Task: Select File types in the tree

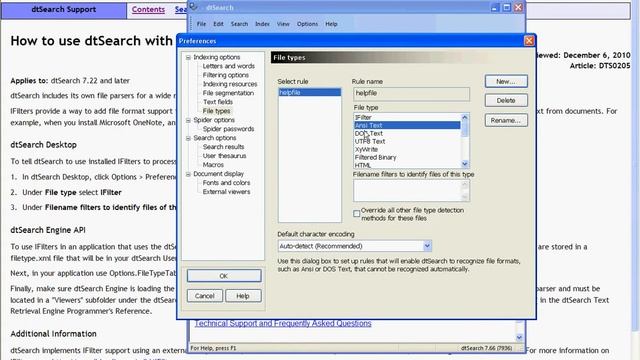Action: click(216, 111)
